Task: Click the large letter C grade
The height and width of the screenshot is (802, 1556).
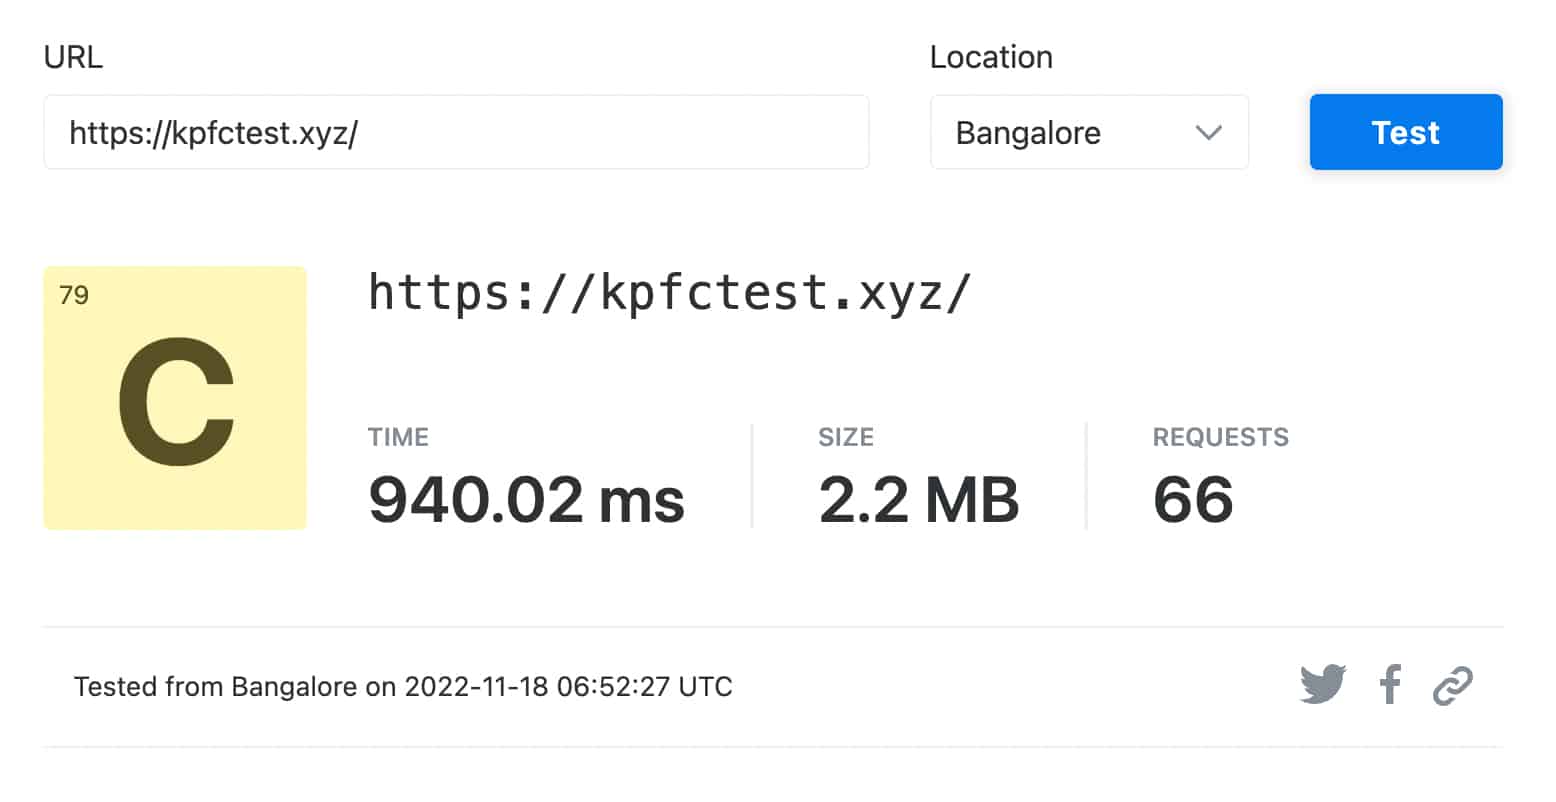Action: pyautogui.click(x=176, y=404)
